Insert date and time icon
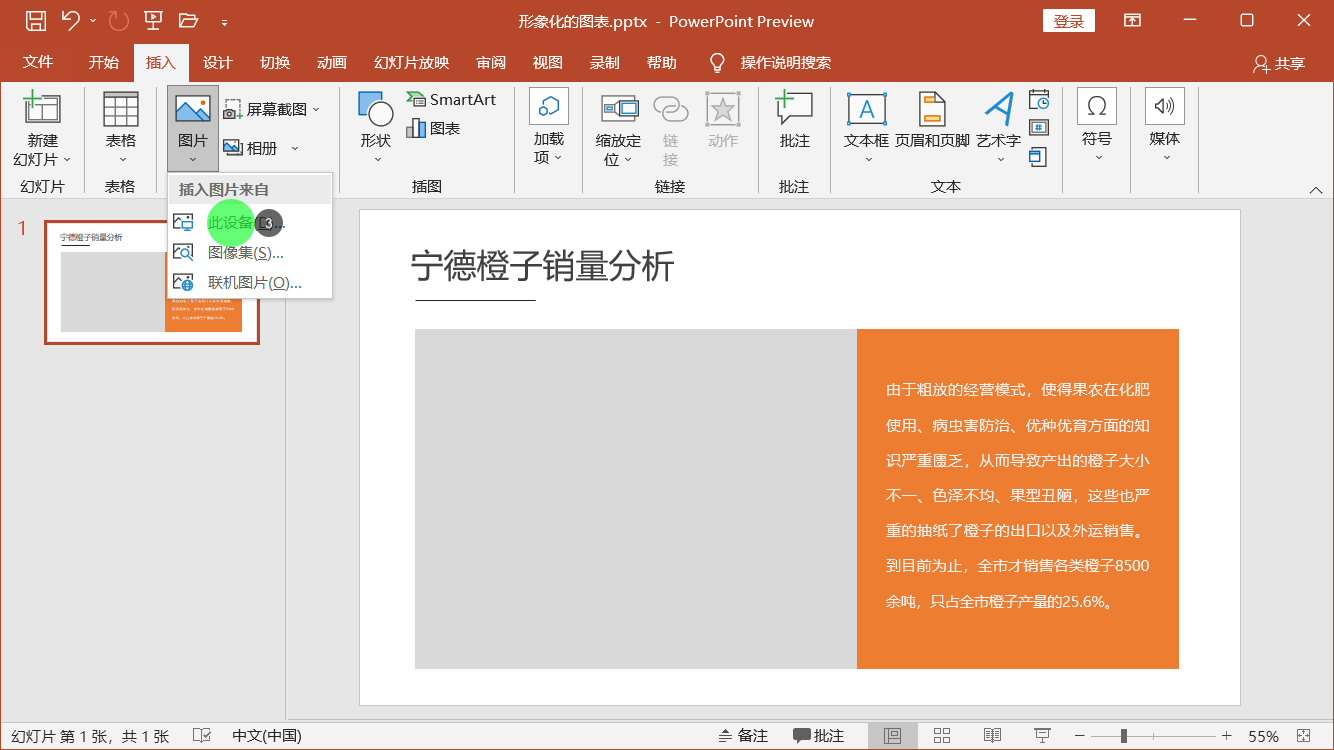The width and height of the screenshot is (1334, 750). [x=1039, y=99]
